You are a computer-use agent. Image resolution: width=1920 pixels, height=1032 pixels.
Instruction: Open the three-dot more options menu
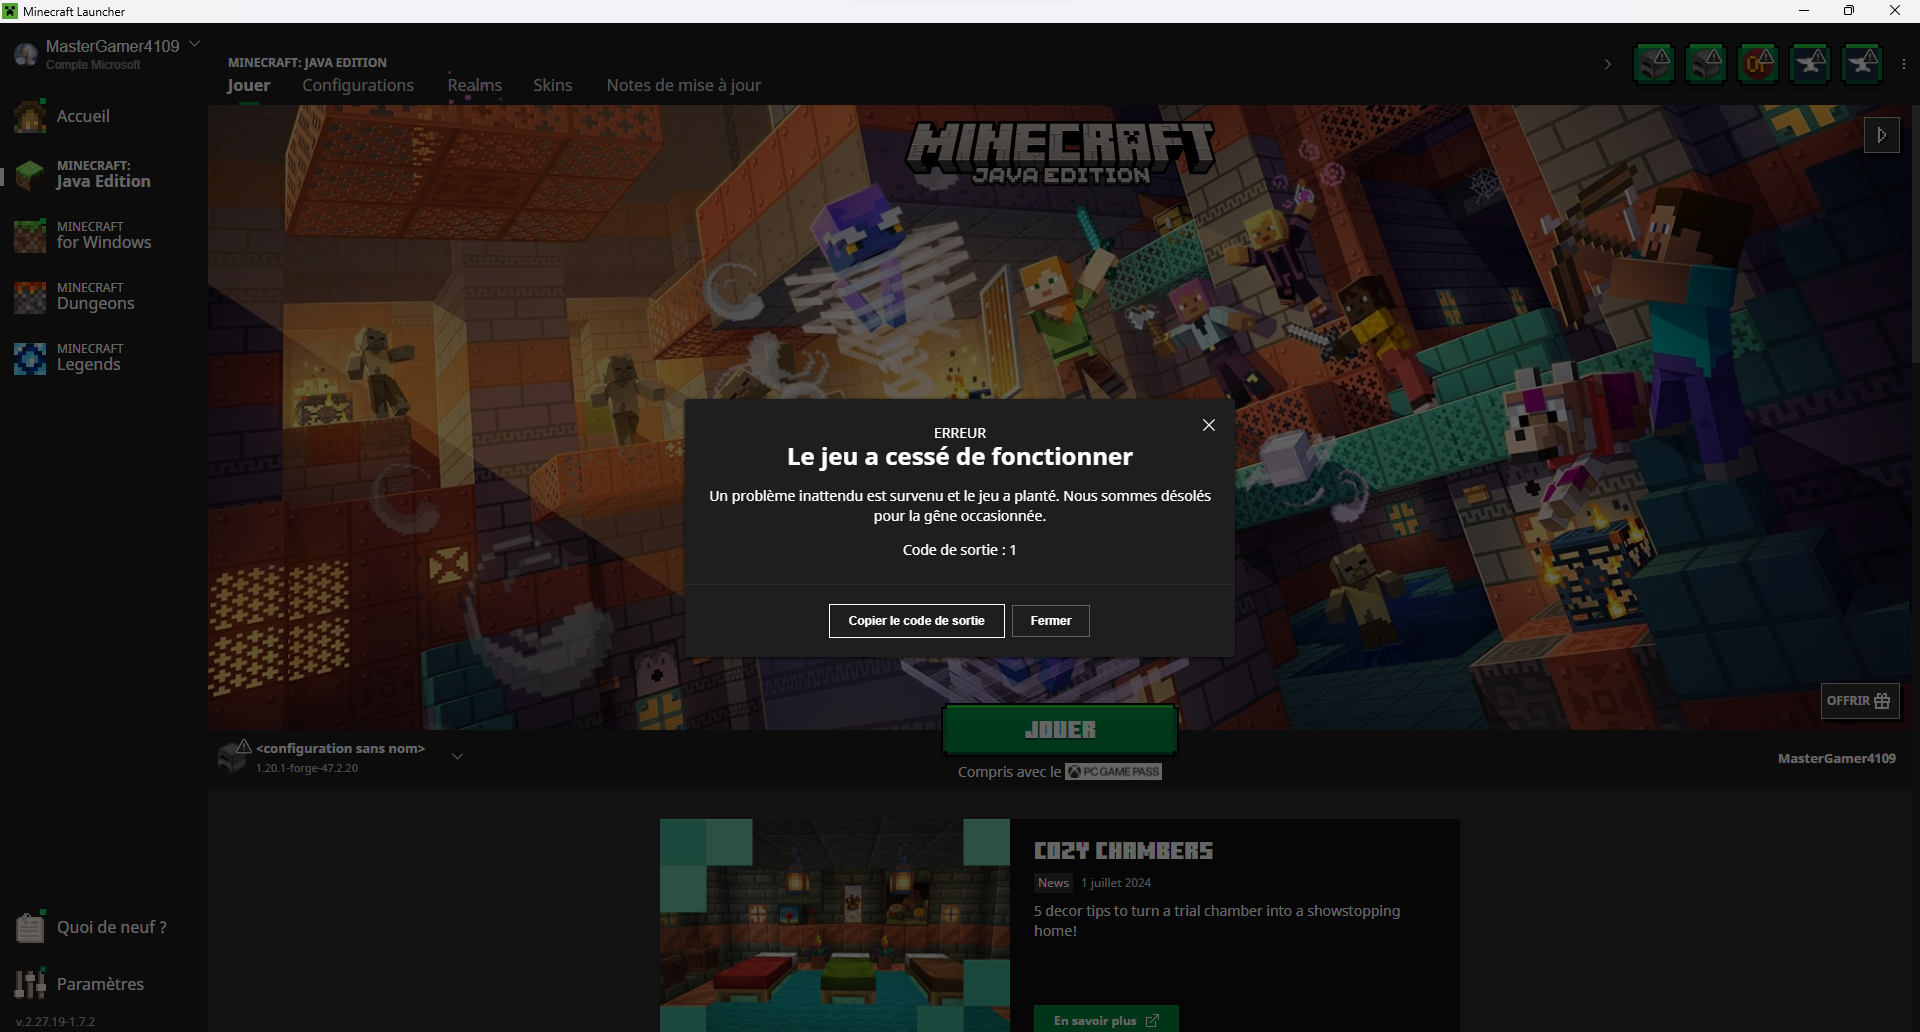[x=1904, y=64]
